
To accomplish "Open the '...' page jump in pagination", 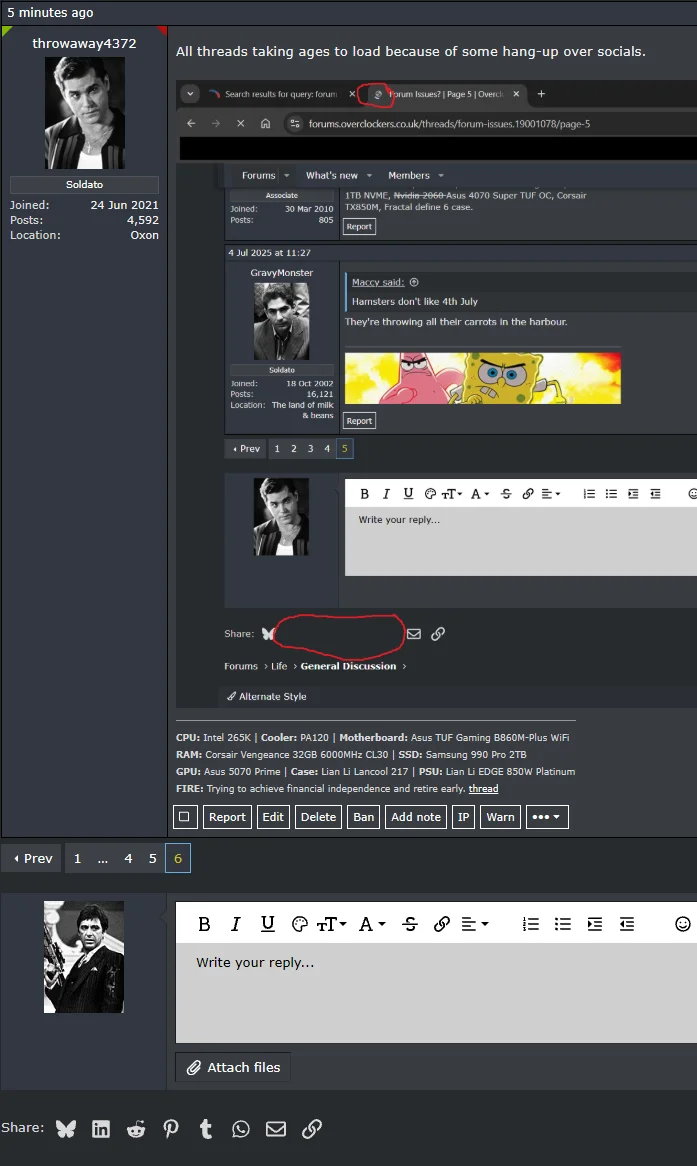I will pyautogui.click(x=103, y=858).
